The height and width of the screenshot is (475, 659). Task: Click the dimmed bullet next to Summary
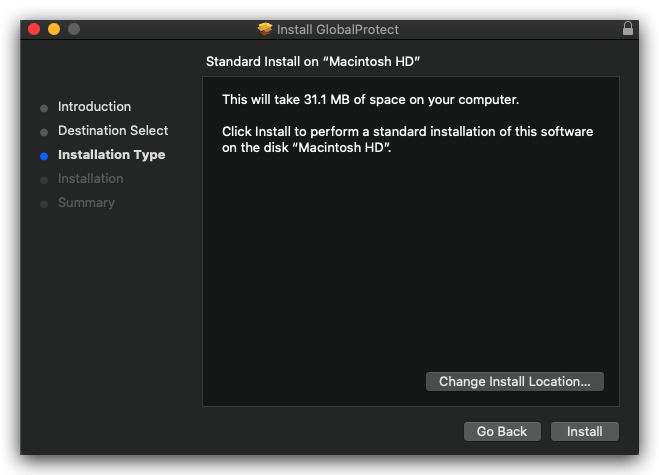pyautogui.click(x=44, y=204)
